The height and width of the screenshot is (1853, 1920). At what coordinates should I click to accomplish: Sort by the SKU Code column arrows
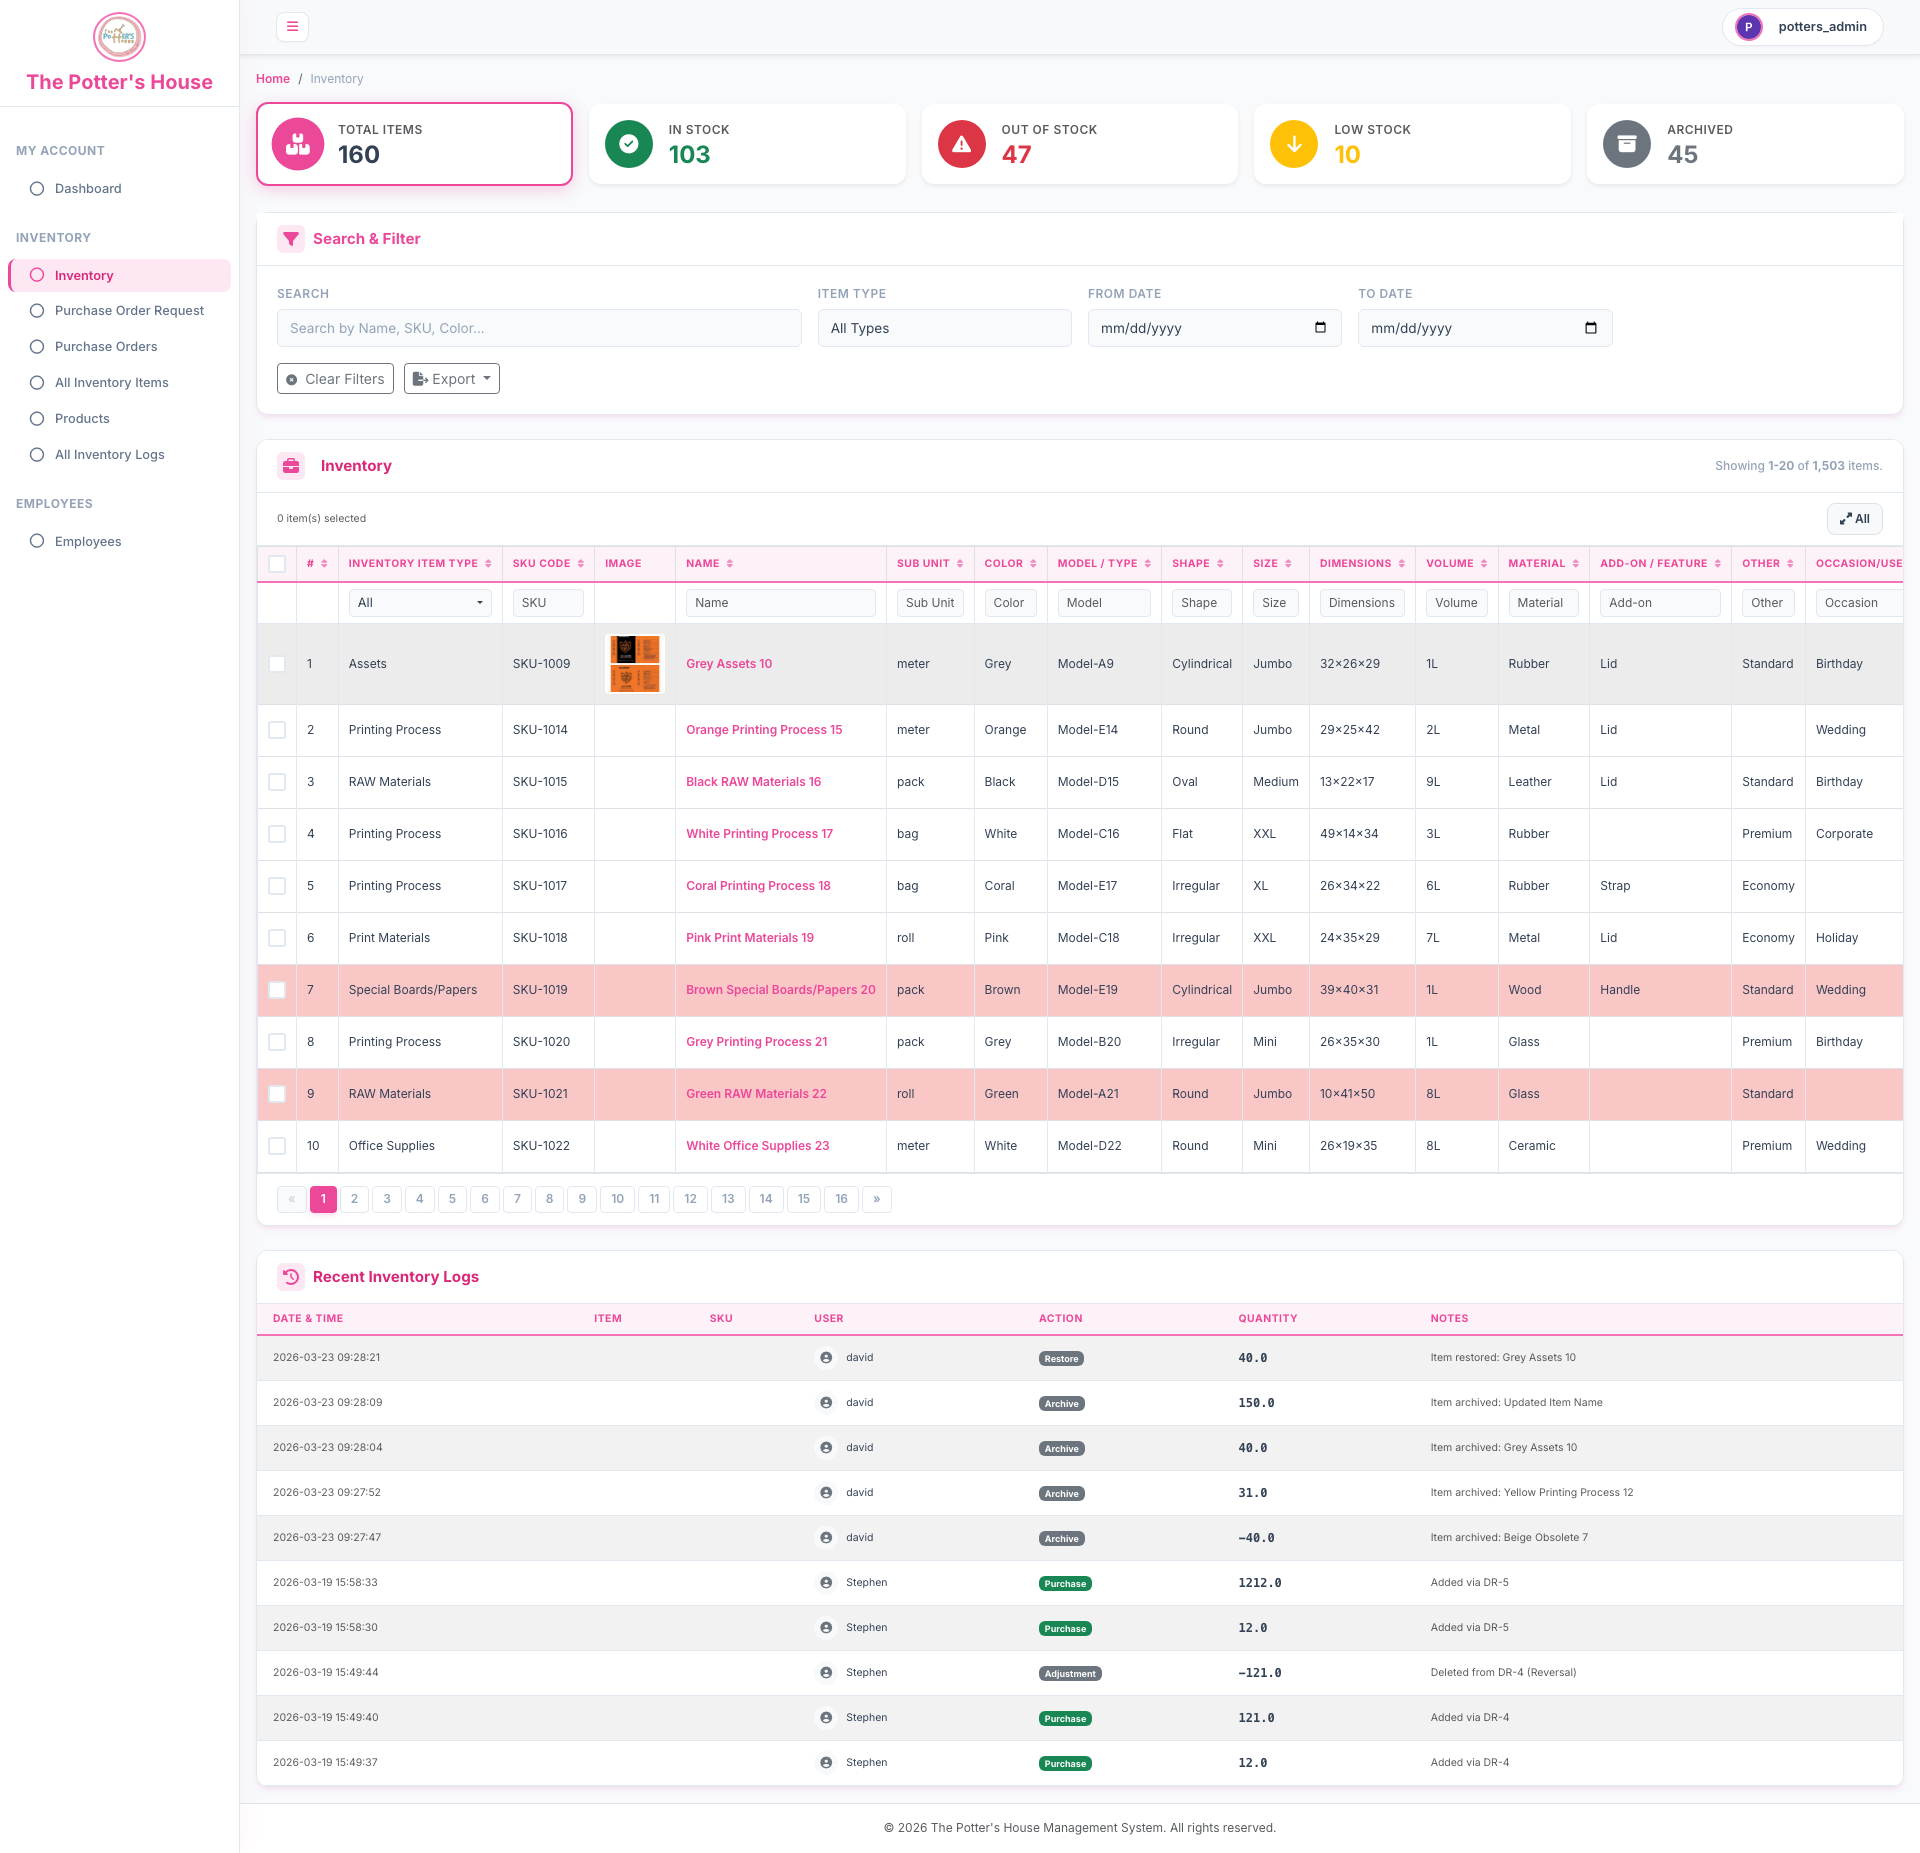point(581,564)
